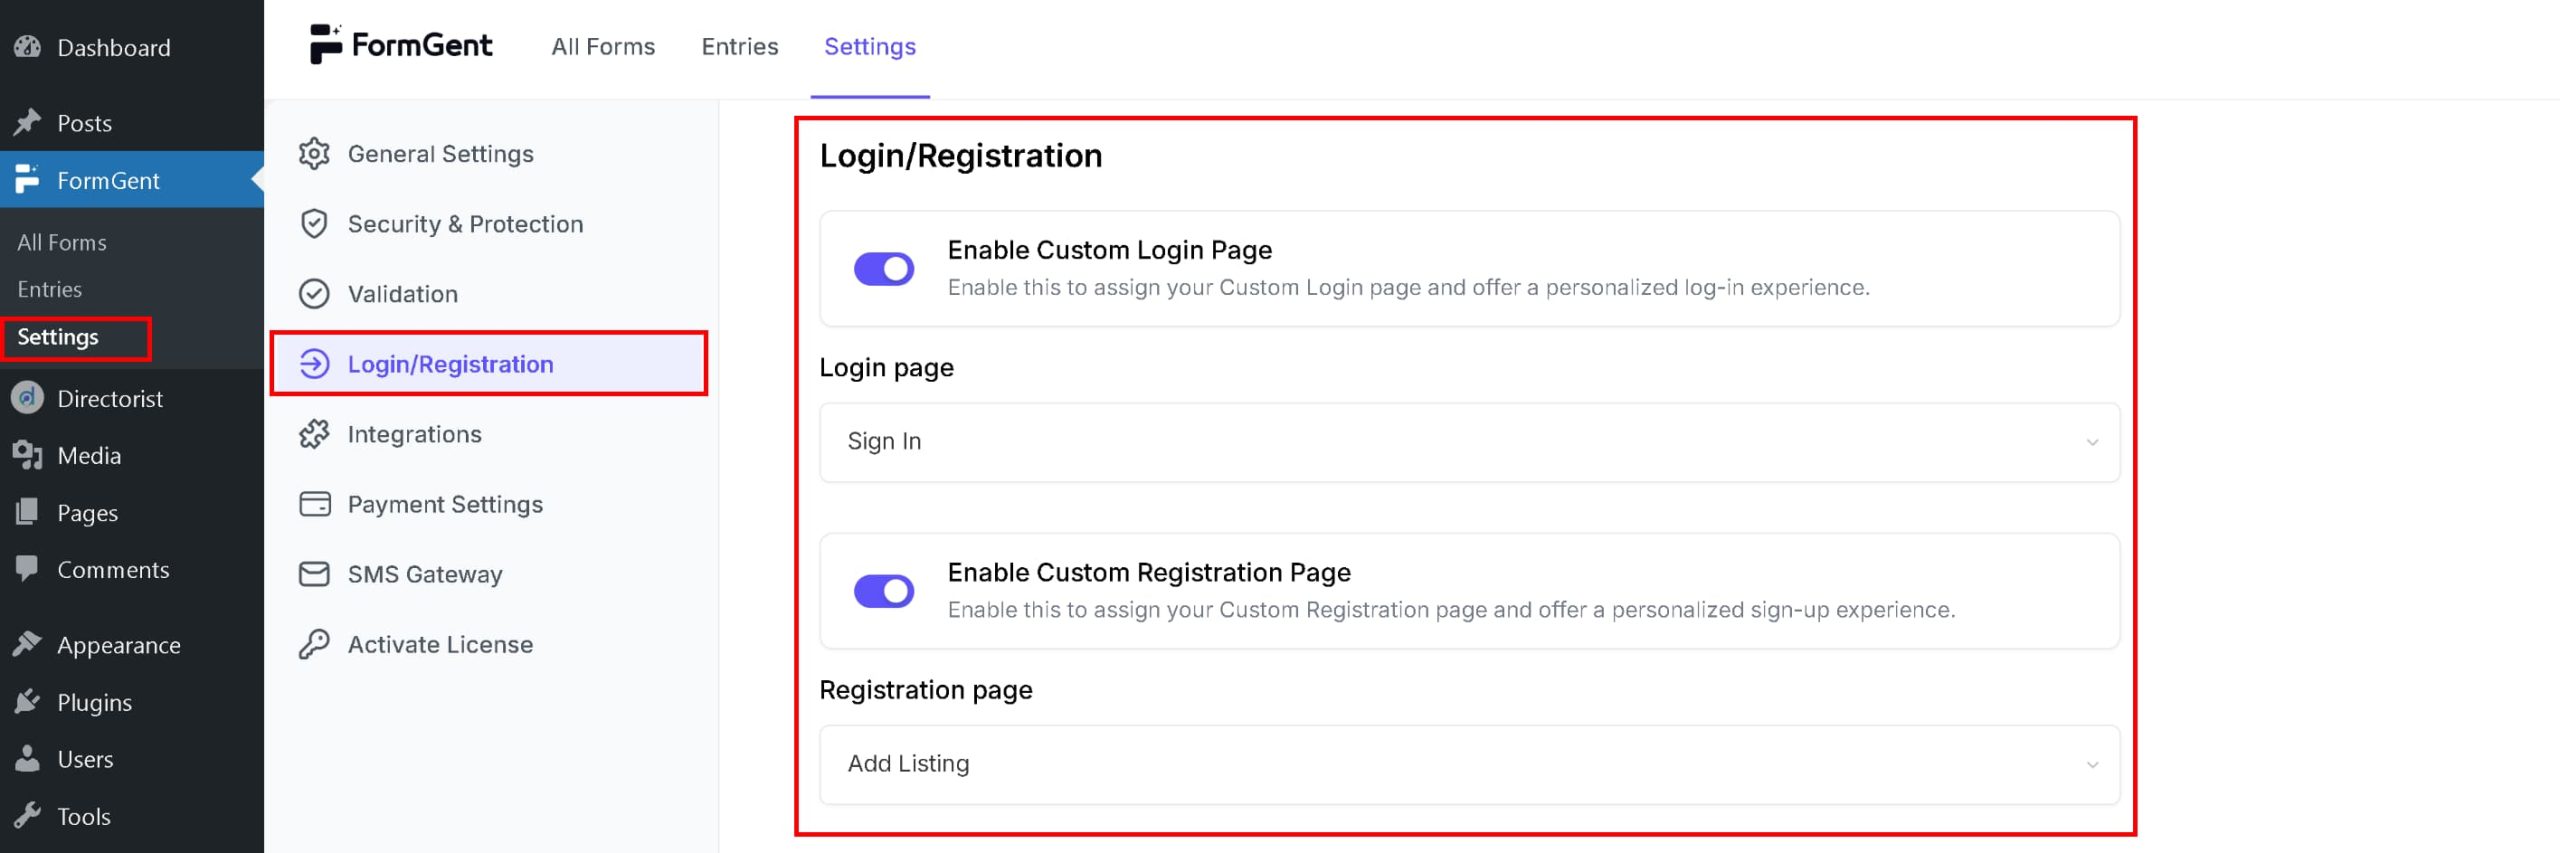
Task: Click the Tools wrench icon
Action: 28,816
